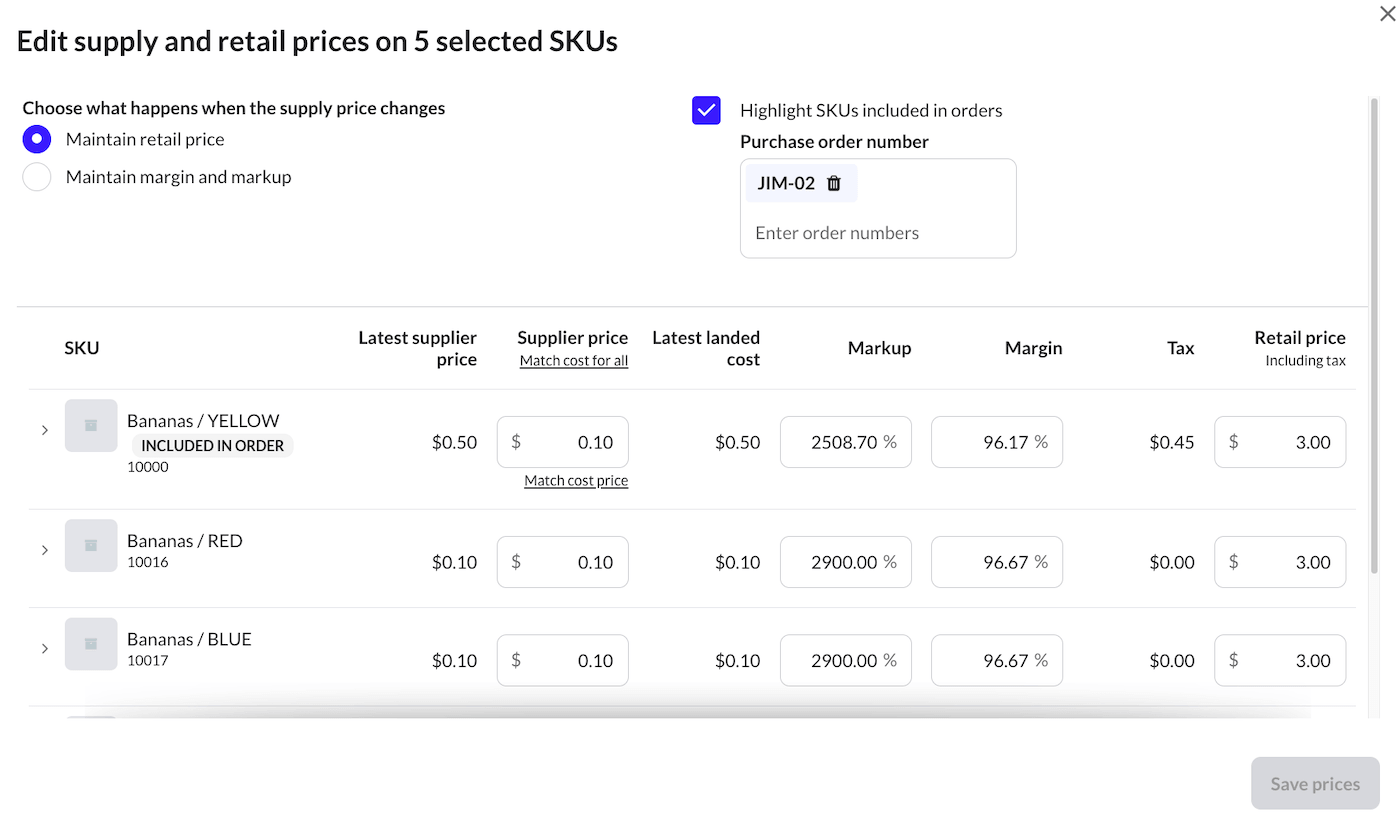Edit margin field for Bananas / RED
1400x828 pixels.
[997, 562]
